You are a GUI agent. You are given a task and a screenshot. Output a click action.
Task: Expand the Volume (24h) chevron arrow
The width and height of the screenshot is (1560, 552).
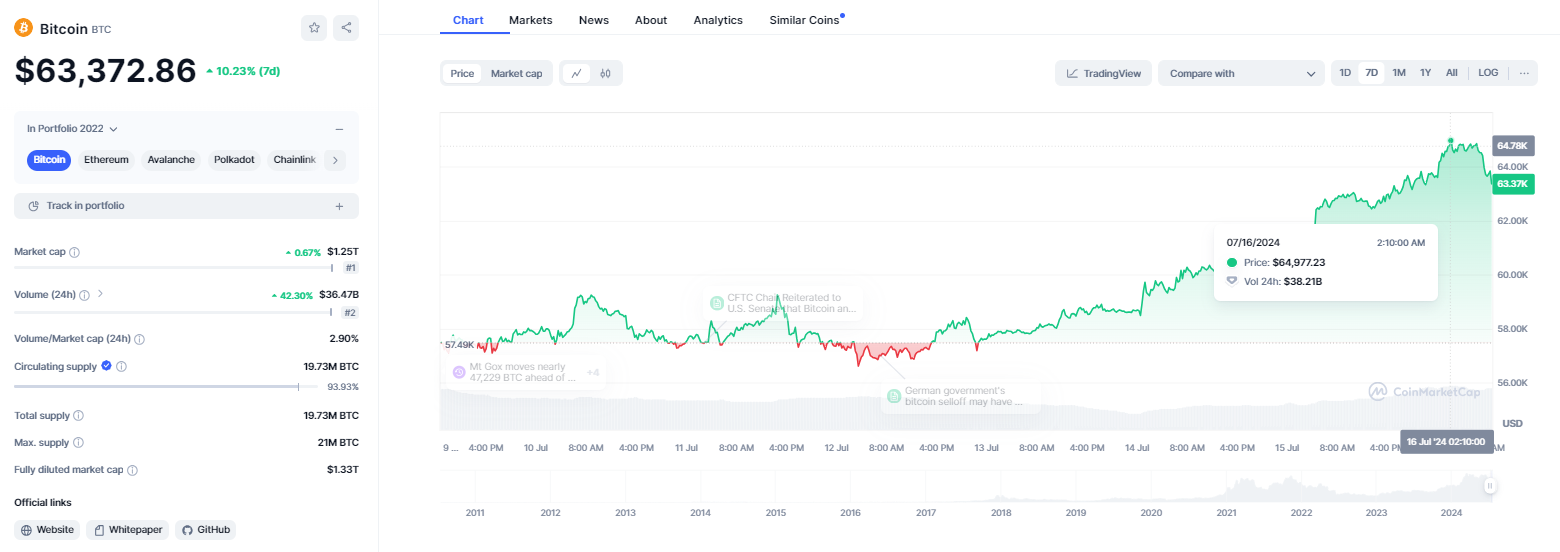100,295
